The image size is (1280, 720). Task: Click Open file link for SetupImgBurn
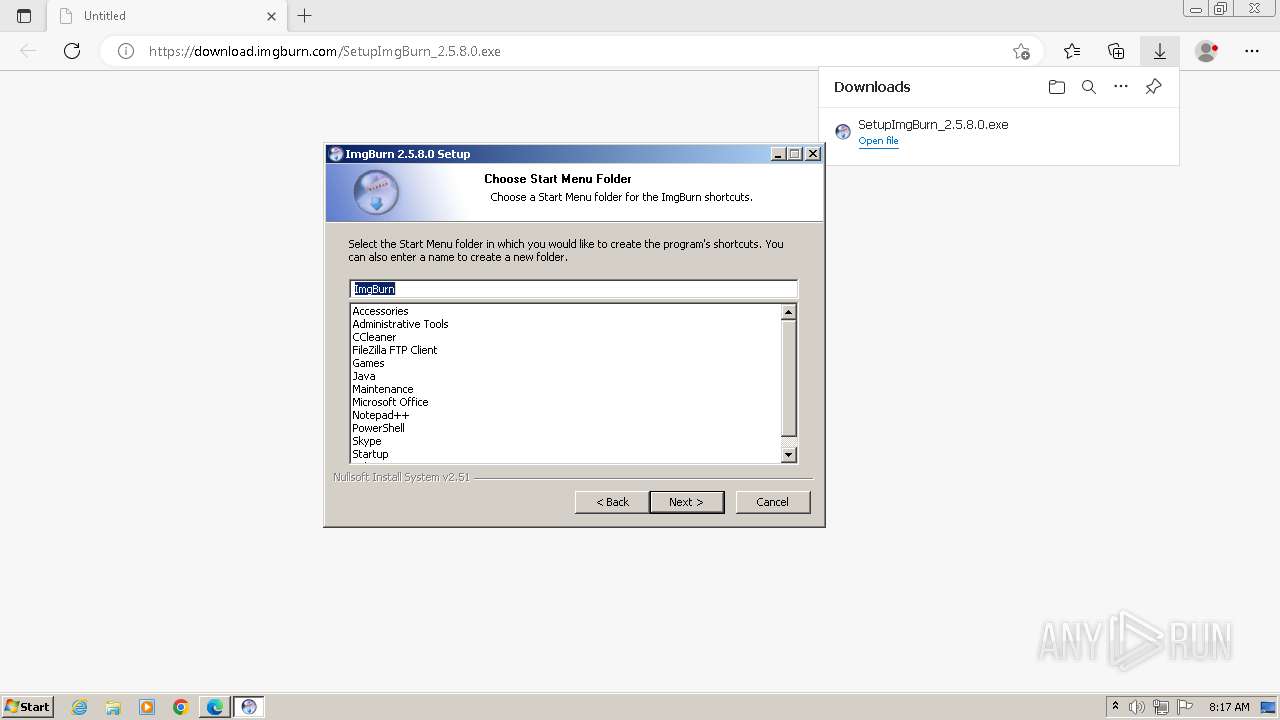(x=878, y=141)
